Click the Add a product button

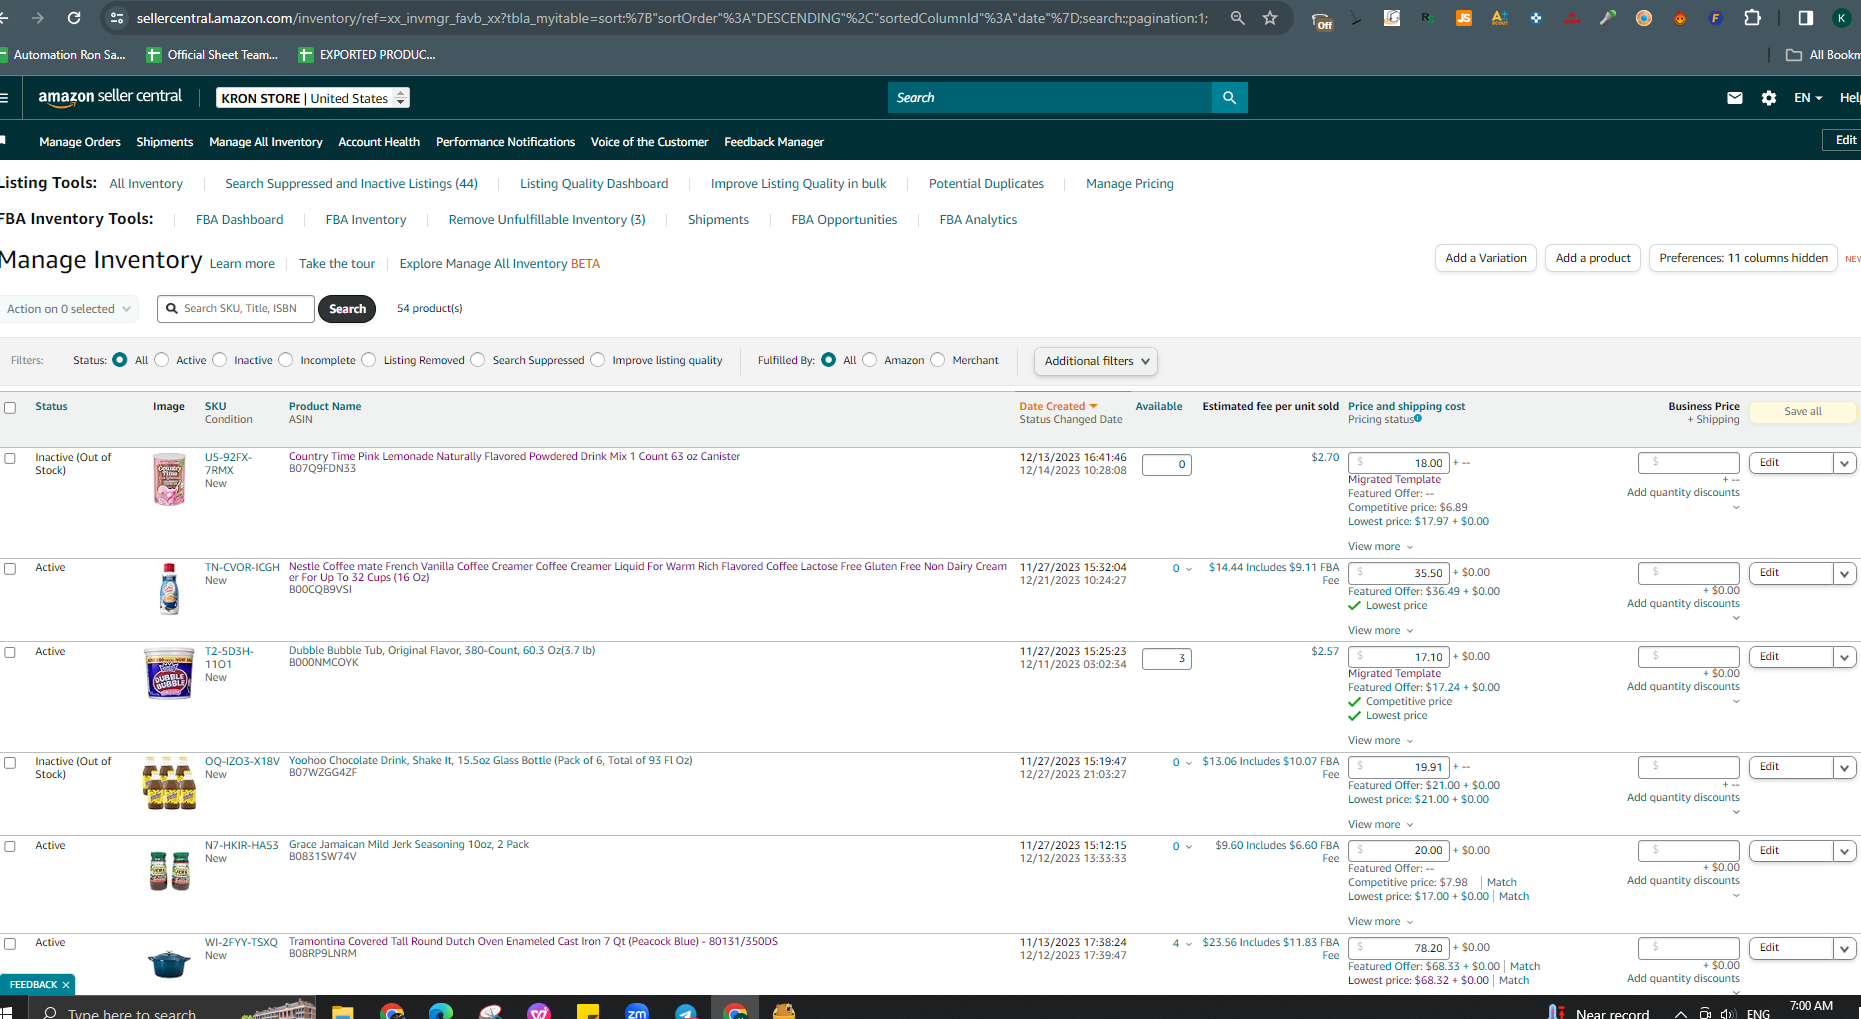coord(1593,258)
